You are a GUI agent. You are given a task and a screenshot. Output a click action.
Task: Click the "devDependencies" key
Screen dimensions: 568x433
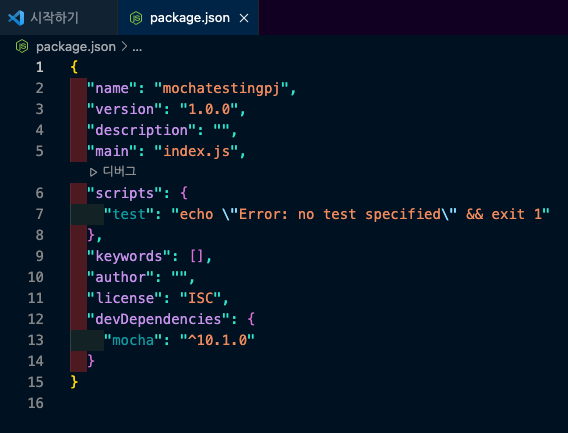(x=158, y=319)
